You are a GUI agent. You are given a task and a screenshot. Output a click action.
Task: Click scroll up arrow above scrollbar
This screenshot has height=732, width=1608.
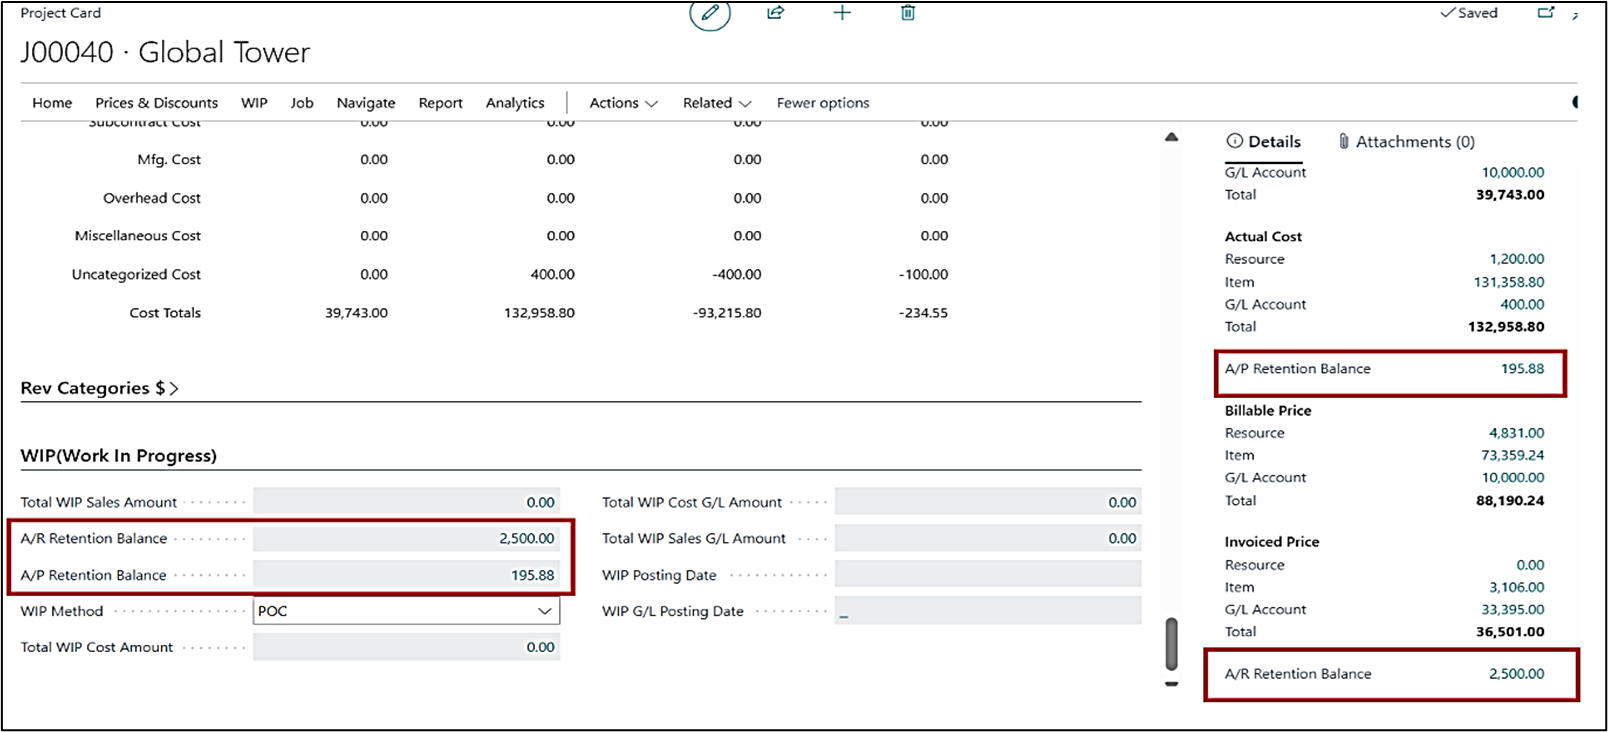(x=1171, y=137)
